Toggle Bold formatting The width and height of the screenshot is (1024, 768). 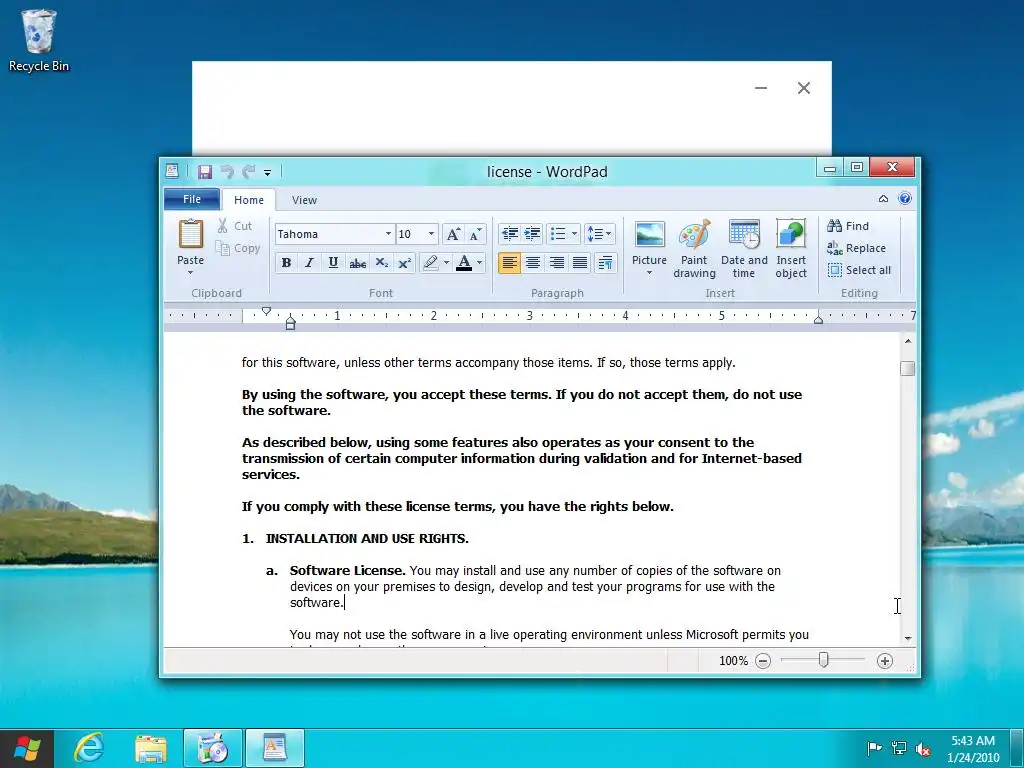286,263
